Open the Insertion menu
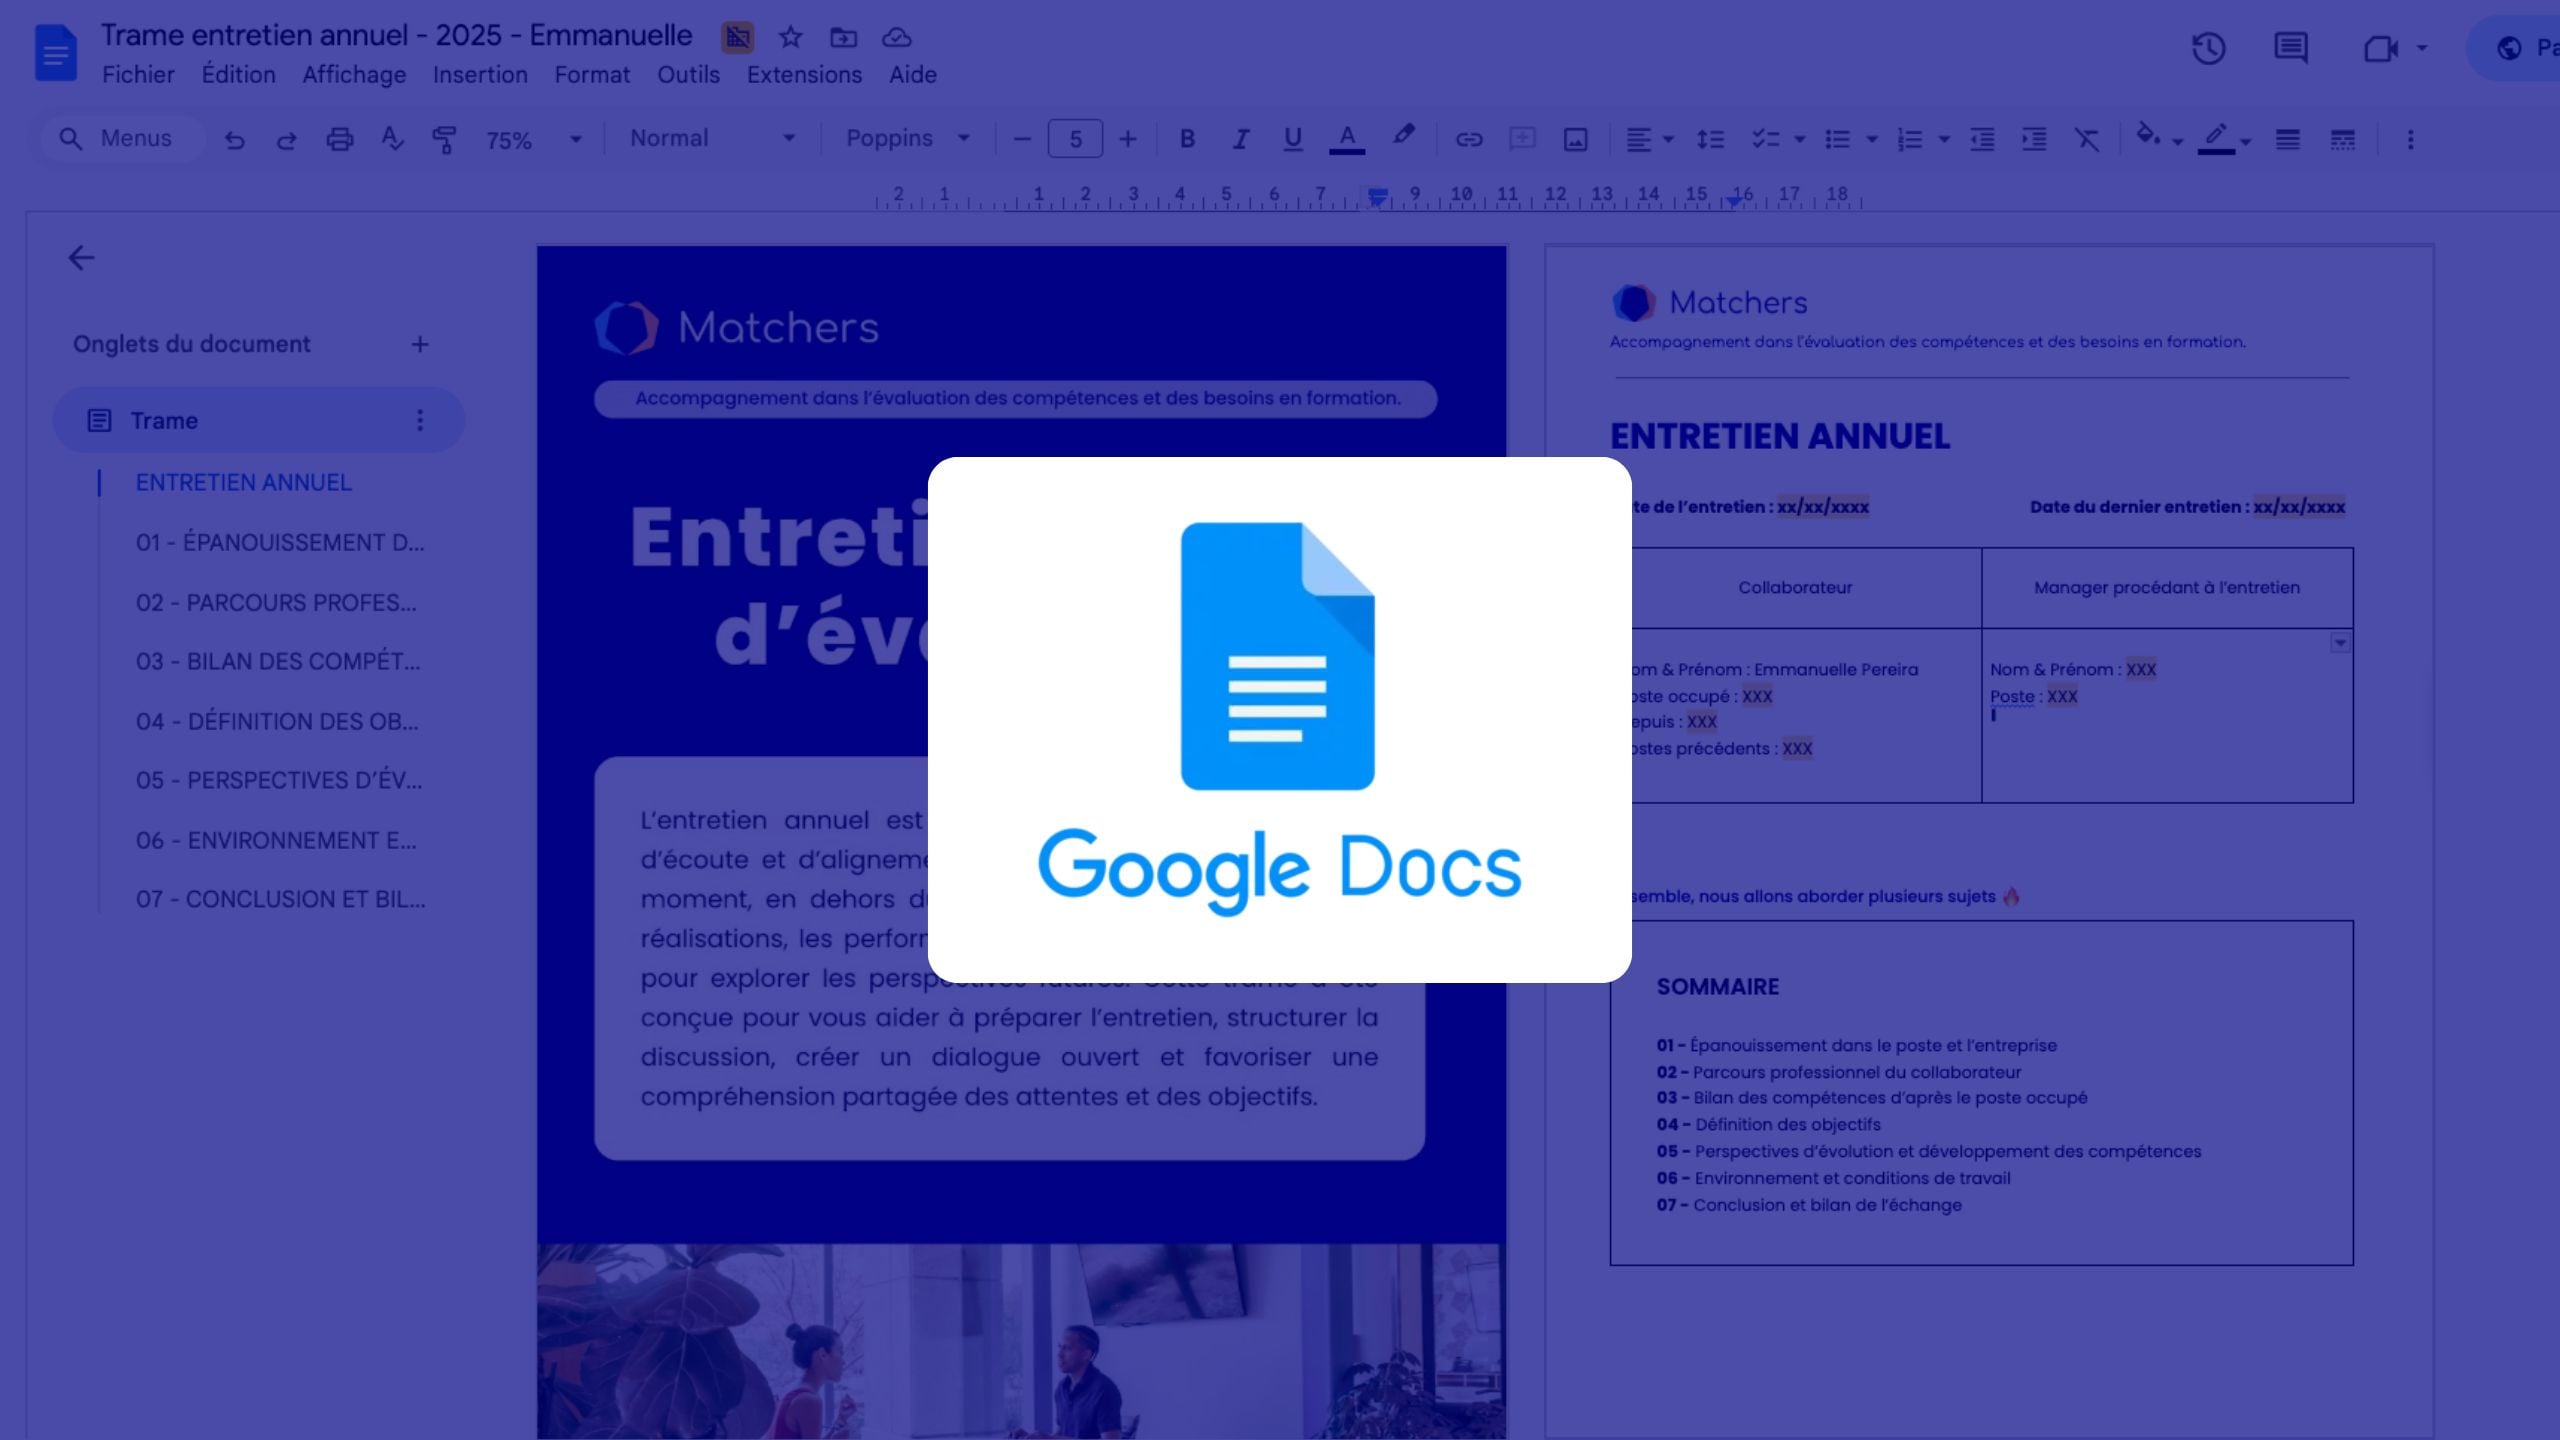This screenshot has height=1440, width=2560. pyautogui.click(x=480, y=75)
